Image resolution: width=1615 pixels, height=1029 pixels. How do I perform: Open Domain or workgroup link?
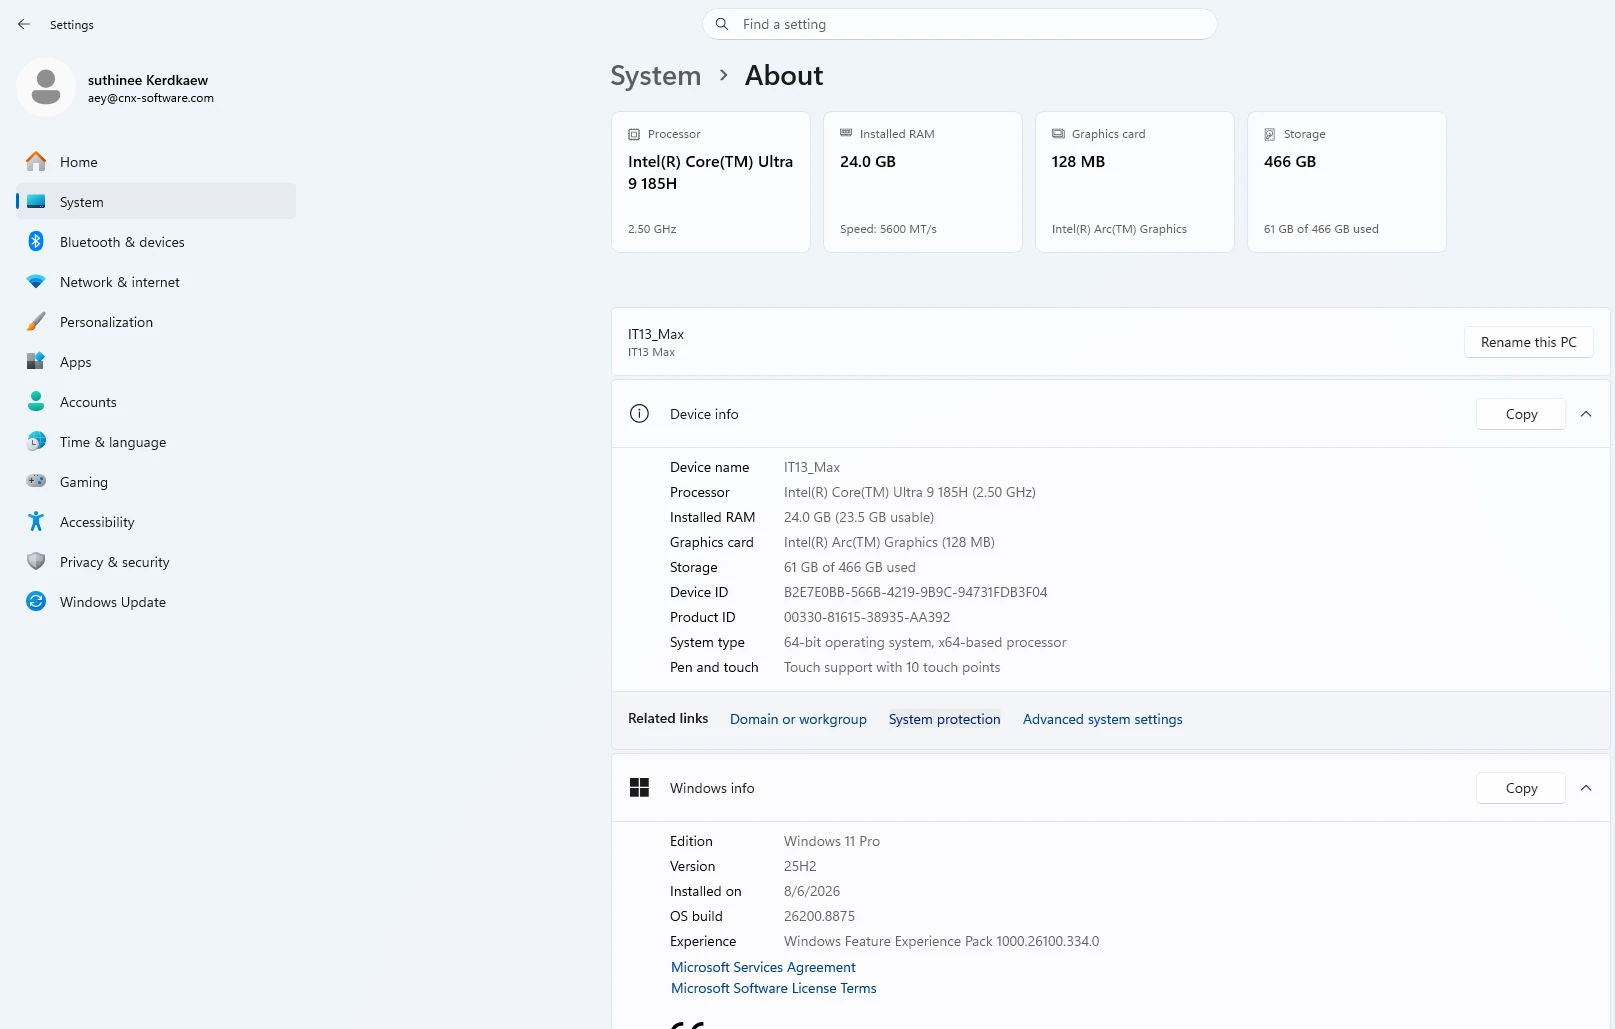[x=798, y=719]
